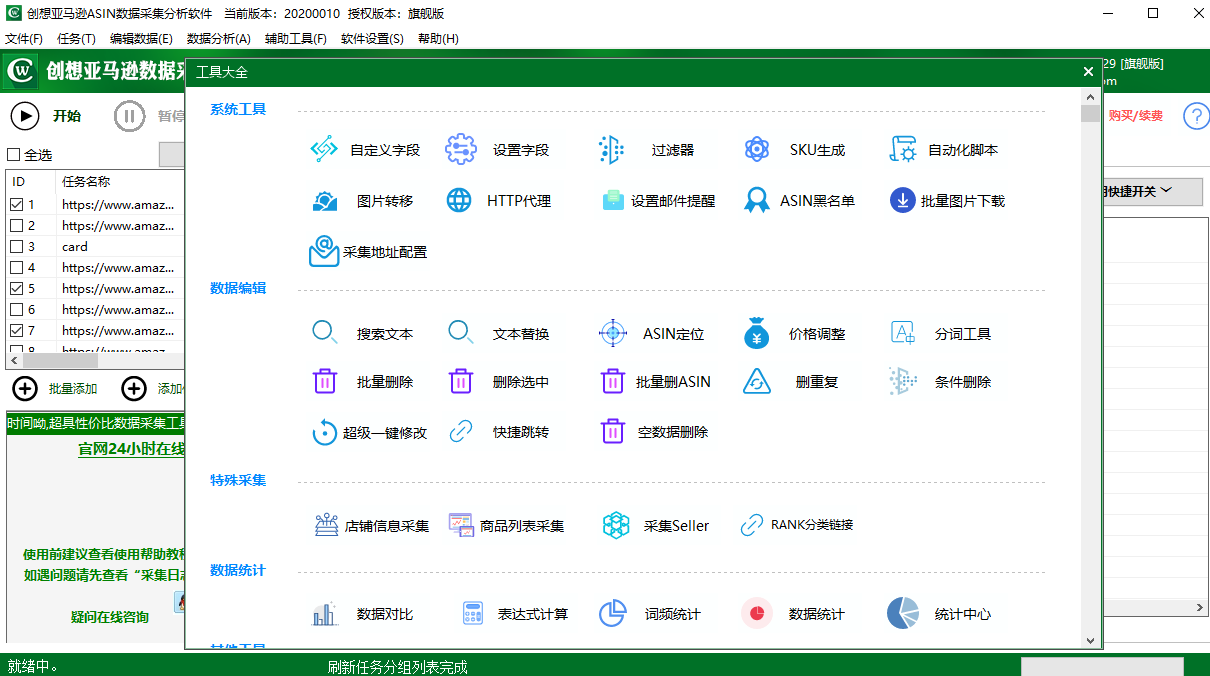Viewport: 1210px width, 676px height.
Task: Open the 批量删ASIN tool
Action: (655, 382)
